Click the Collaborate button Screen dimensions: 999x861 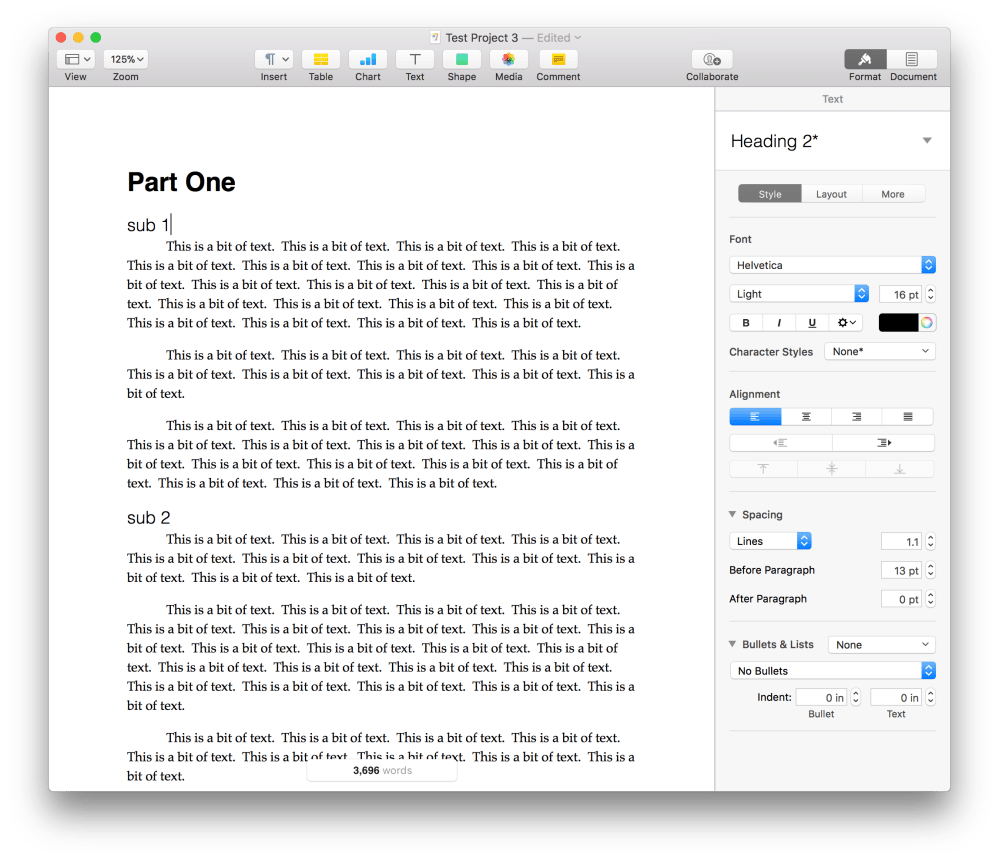tap(711, 62)
